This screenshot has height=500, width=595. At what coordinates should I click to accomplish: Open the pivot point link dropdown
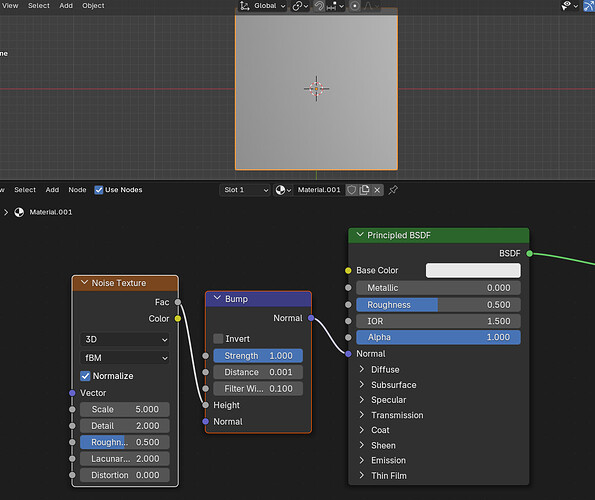point(300,6)
